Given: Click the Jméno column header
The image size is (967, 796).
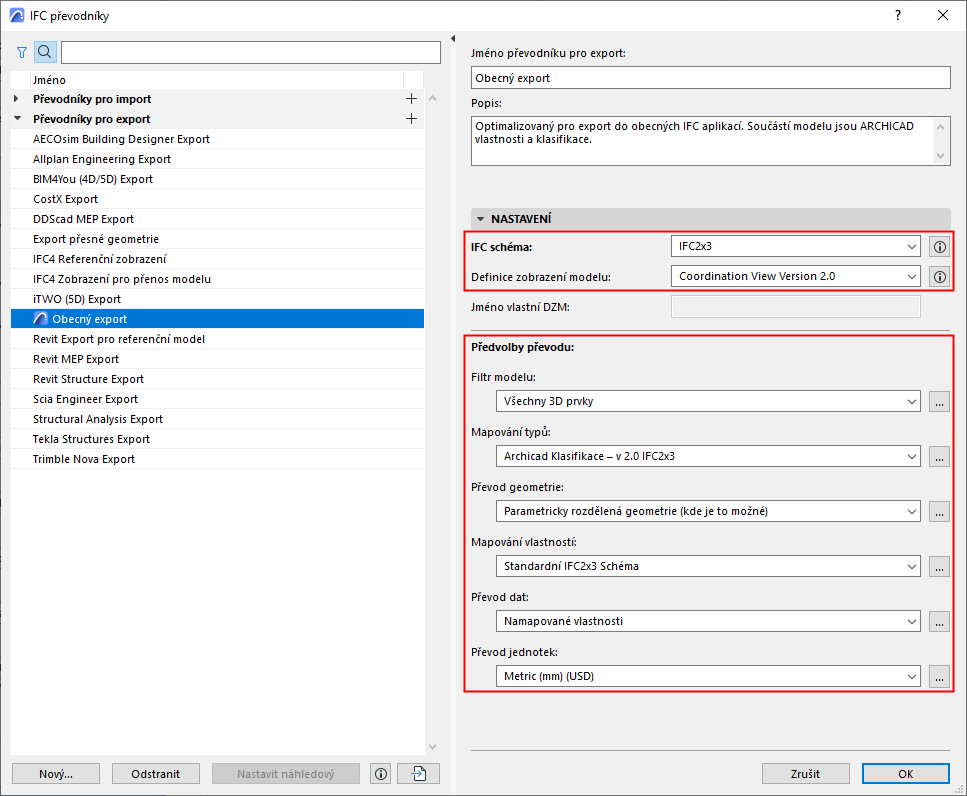Looking at the screenshot, I should [216, 80].
